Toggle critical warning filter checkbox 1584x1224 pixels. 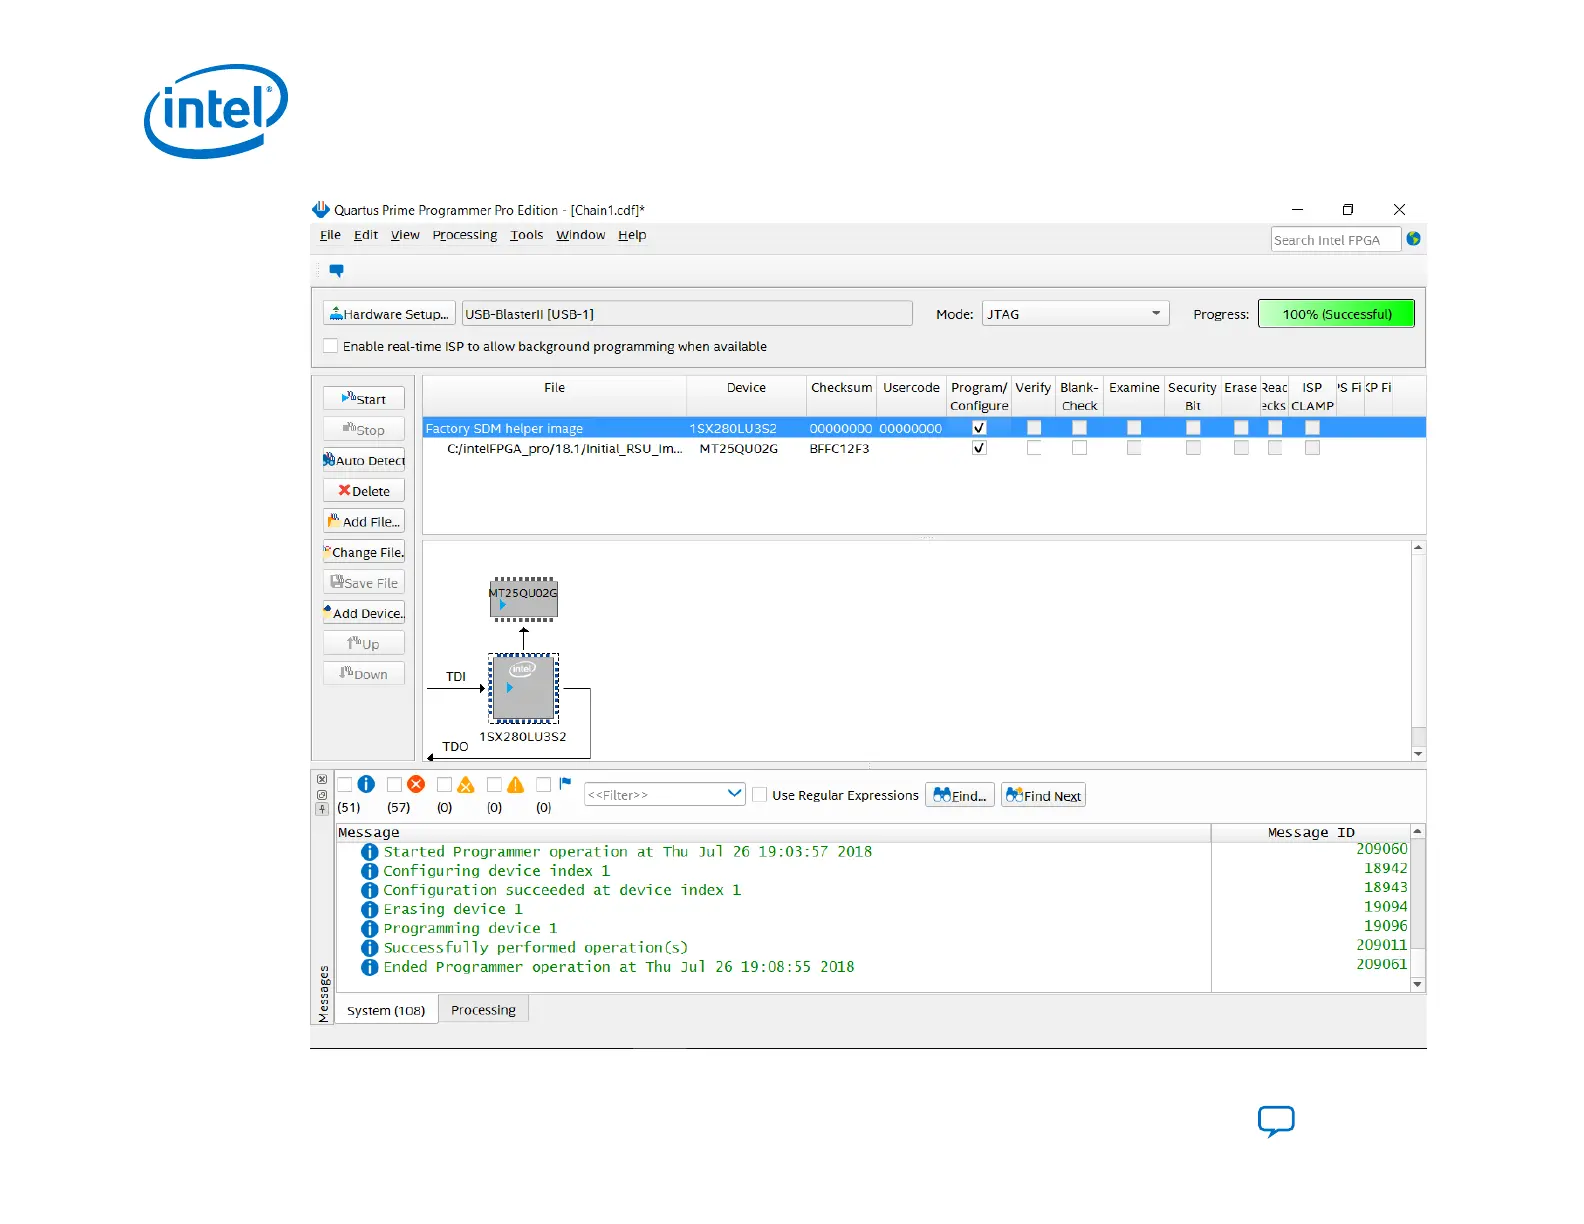pyautogui.click(x=444, y=784)
